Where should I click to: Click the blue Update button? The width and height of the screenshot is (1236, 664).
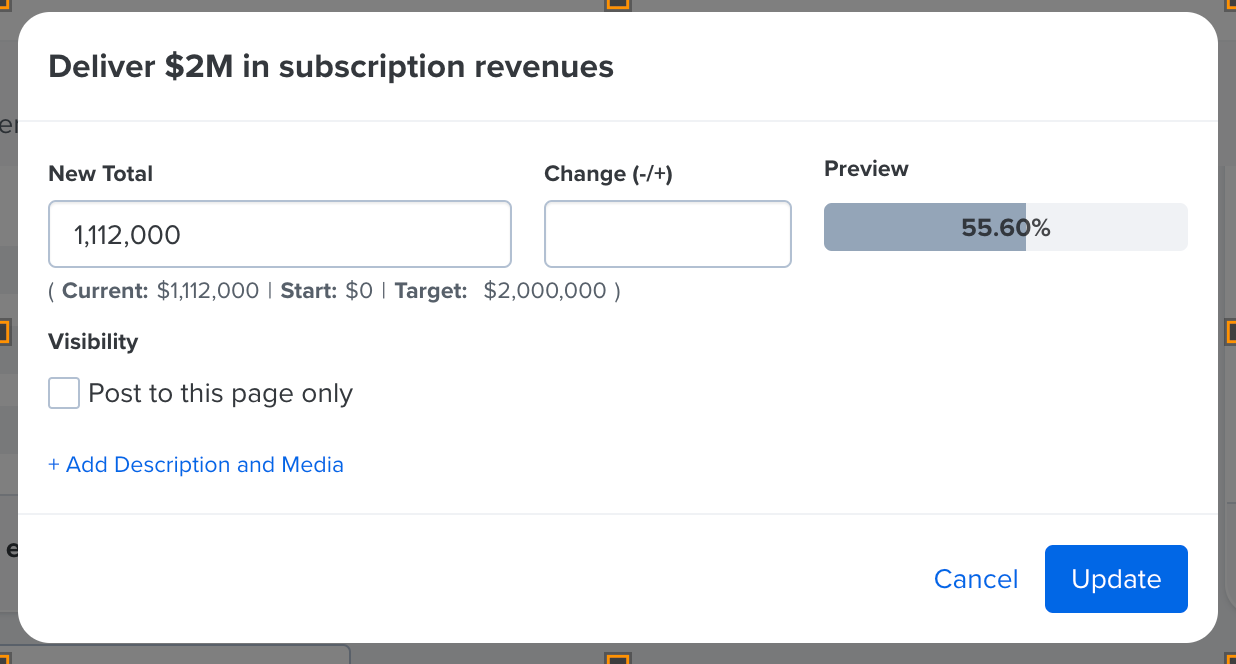1115,579
